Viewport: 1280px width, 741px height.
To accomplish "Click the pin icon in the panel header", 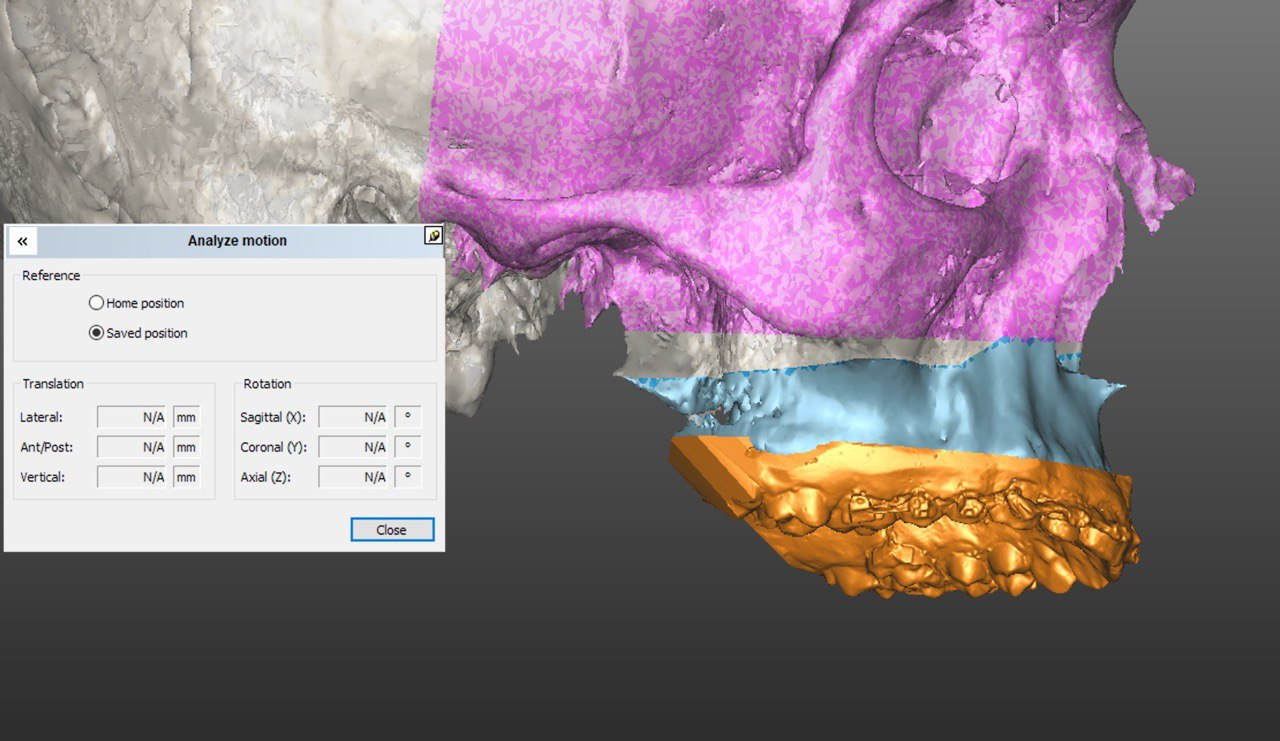I will pos(433,236).
